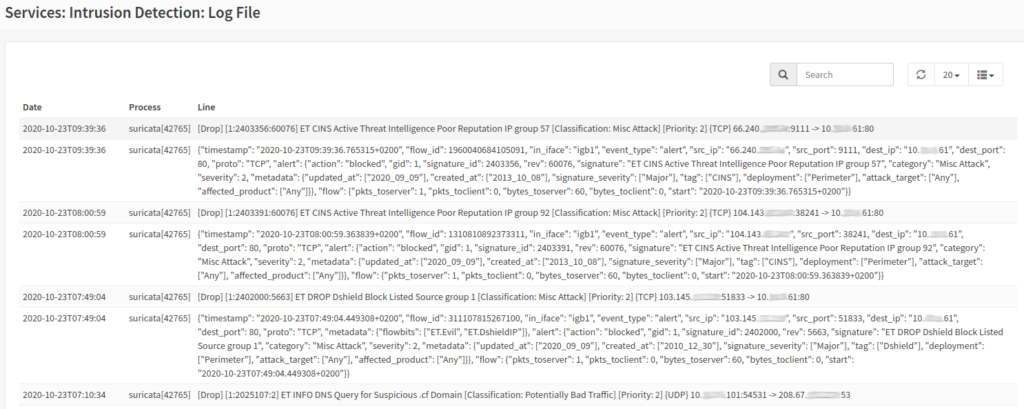The width and height of the screenshot is (1024, 409).
Task: Refresh the log with the reload icon
Action: (x=921, y=74)
